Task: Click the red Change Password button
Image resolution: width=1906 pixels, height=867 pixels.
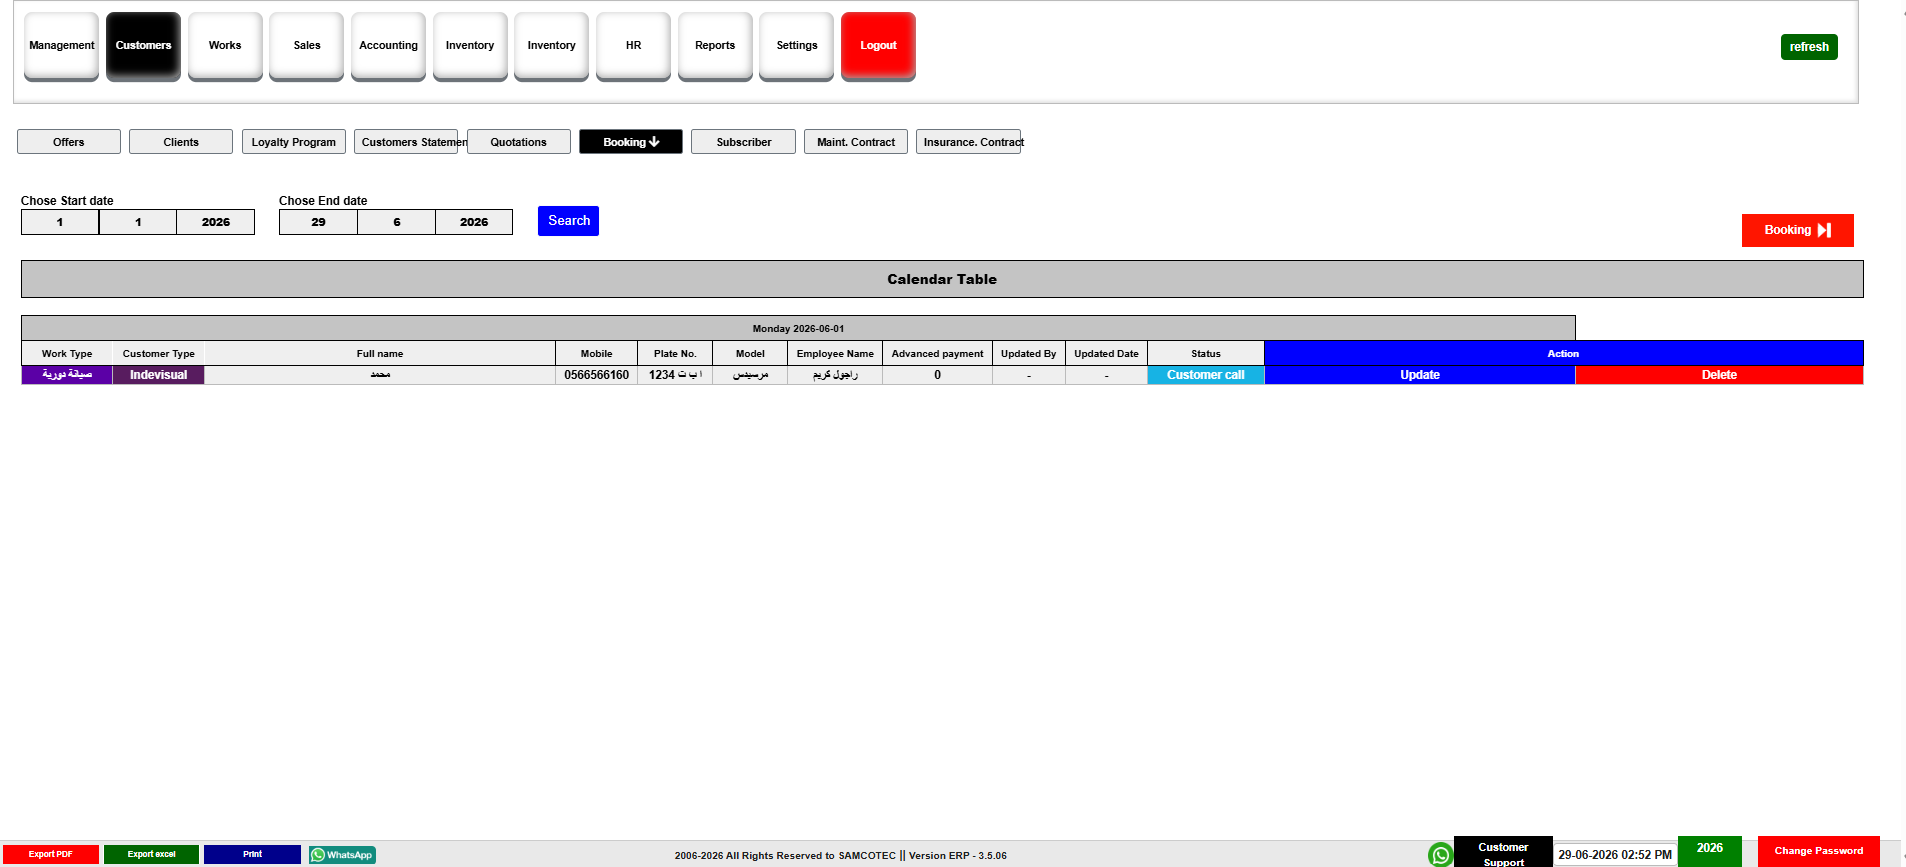Action: [x=1819, y=851]
